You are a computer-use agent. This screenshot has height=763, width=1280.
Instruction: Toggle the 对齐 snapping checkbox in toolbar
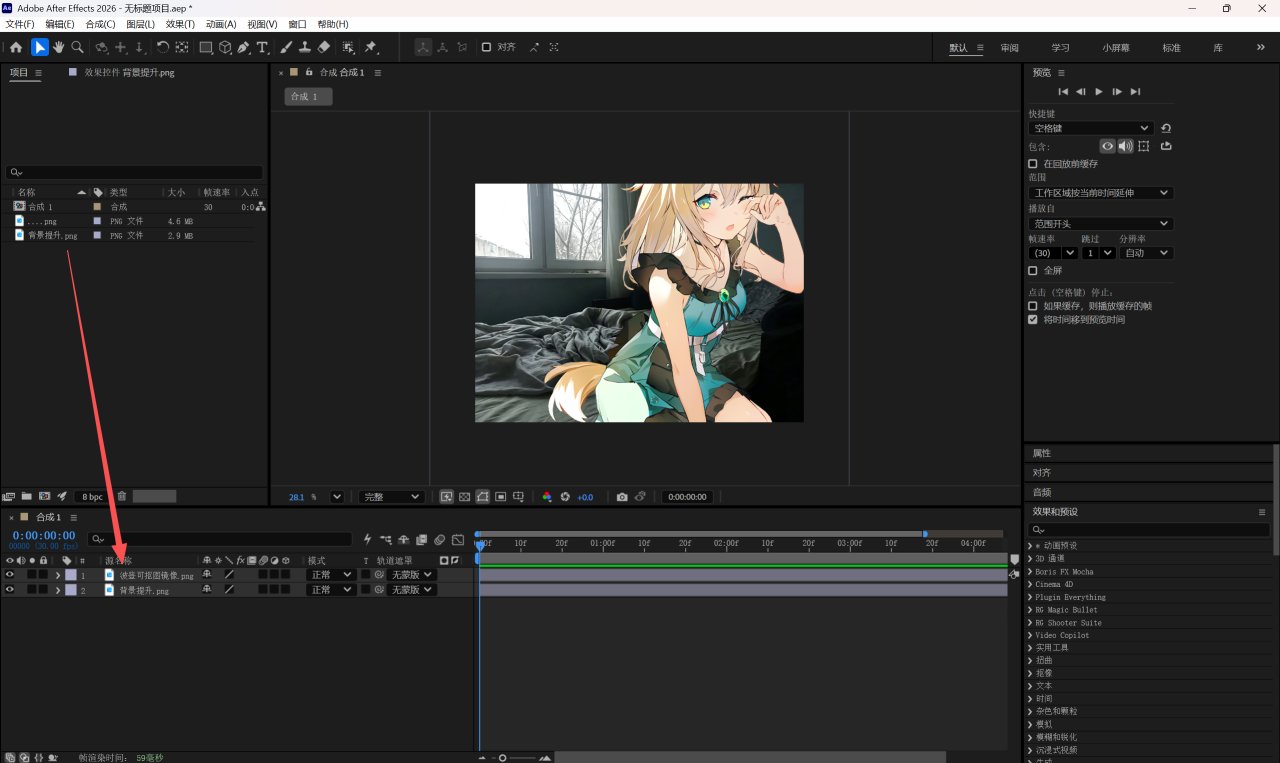[487, 47]
